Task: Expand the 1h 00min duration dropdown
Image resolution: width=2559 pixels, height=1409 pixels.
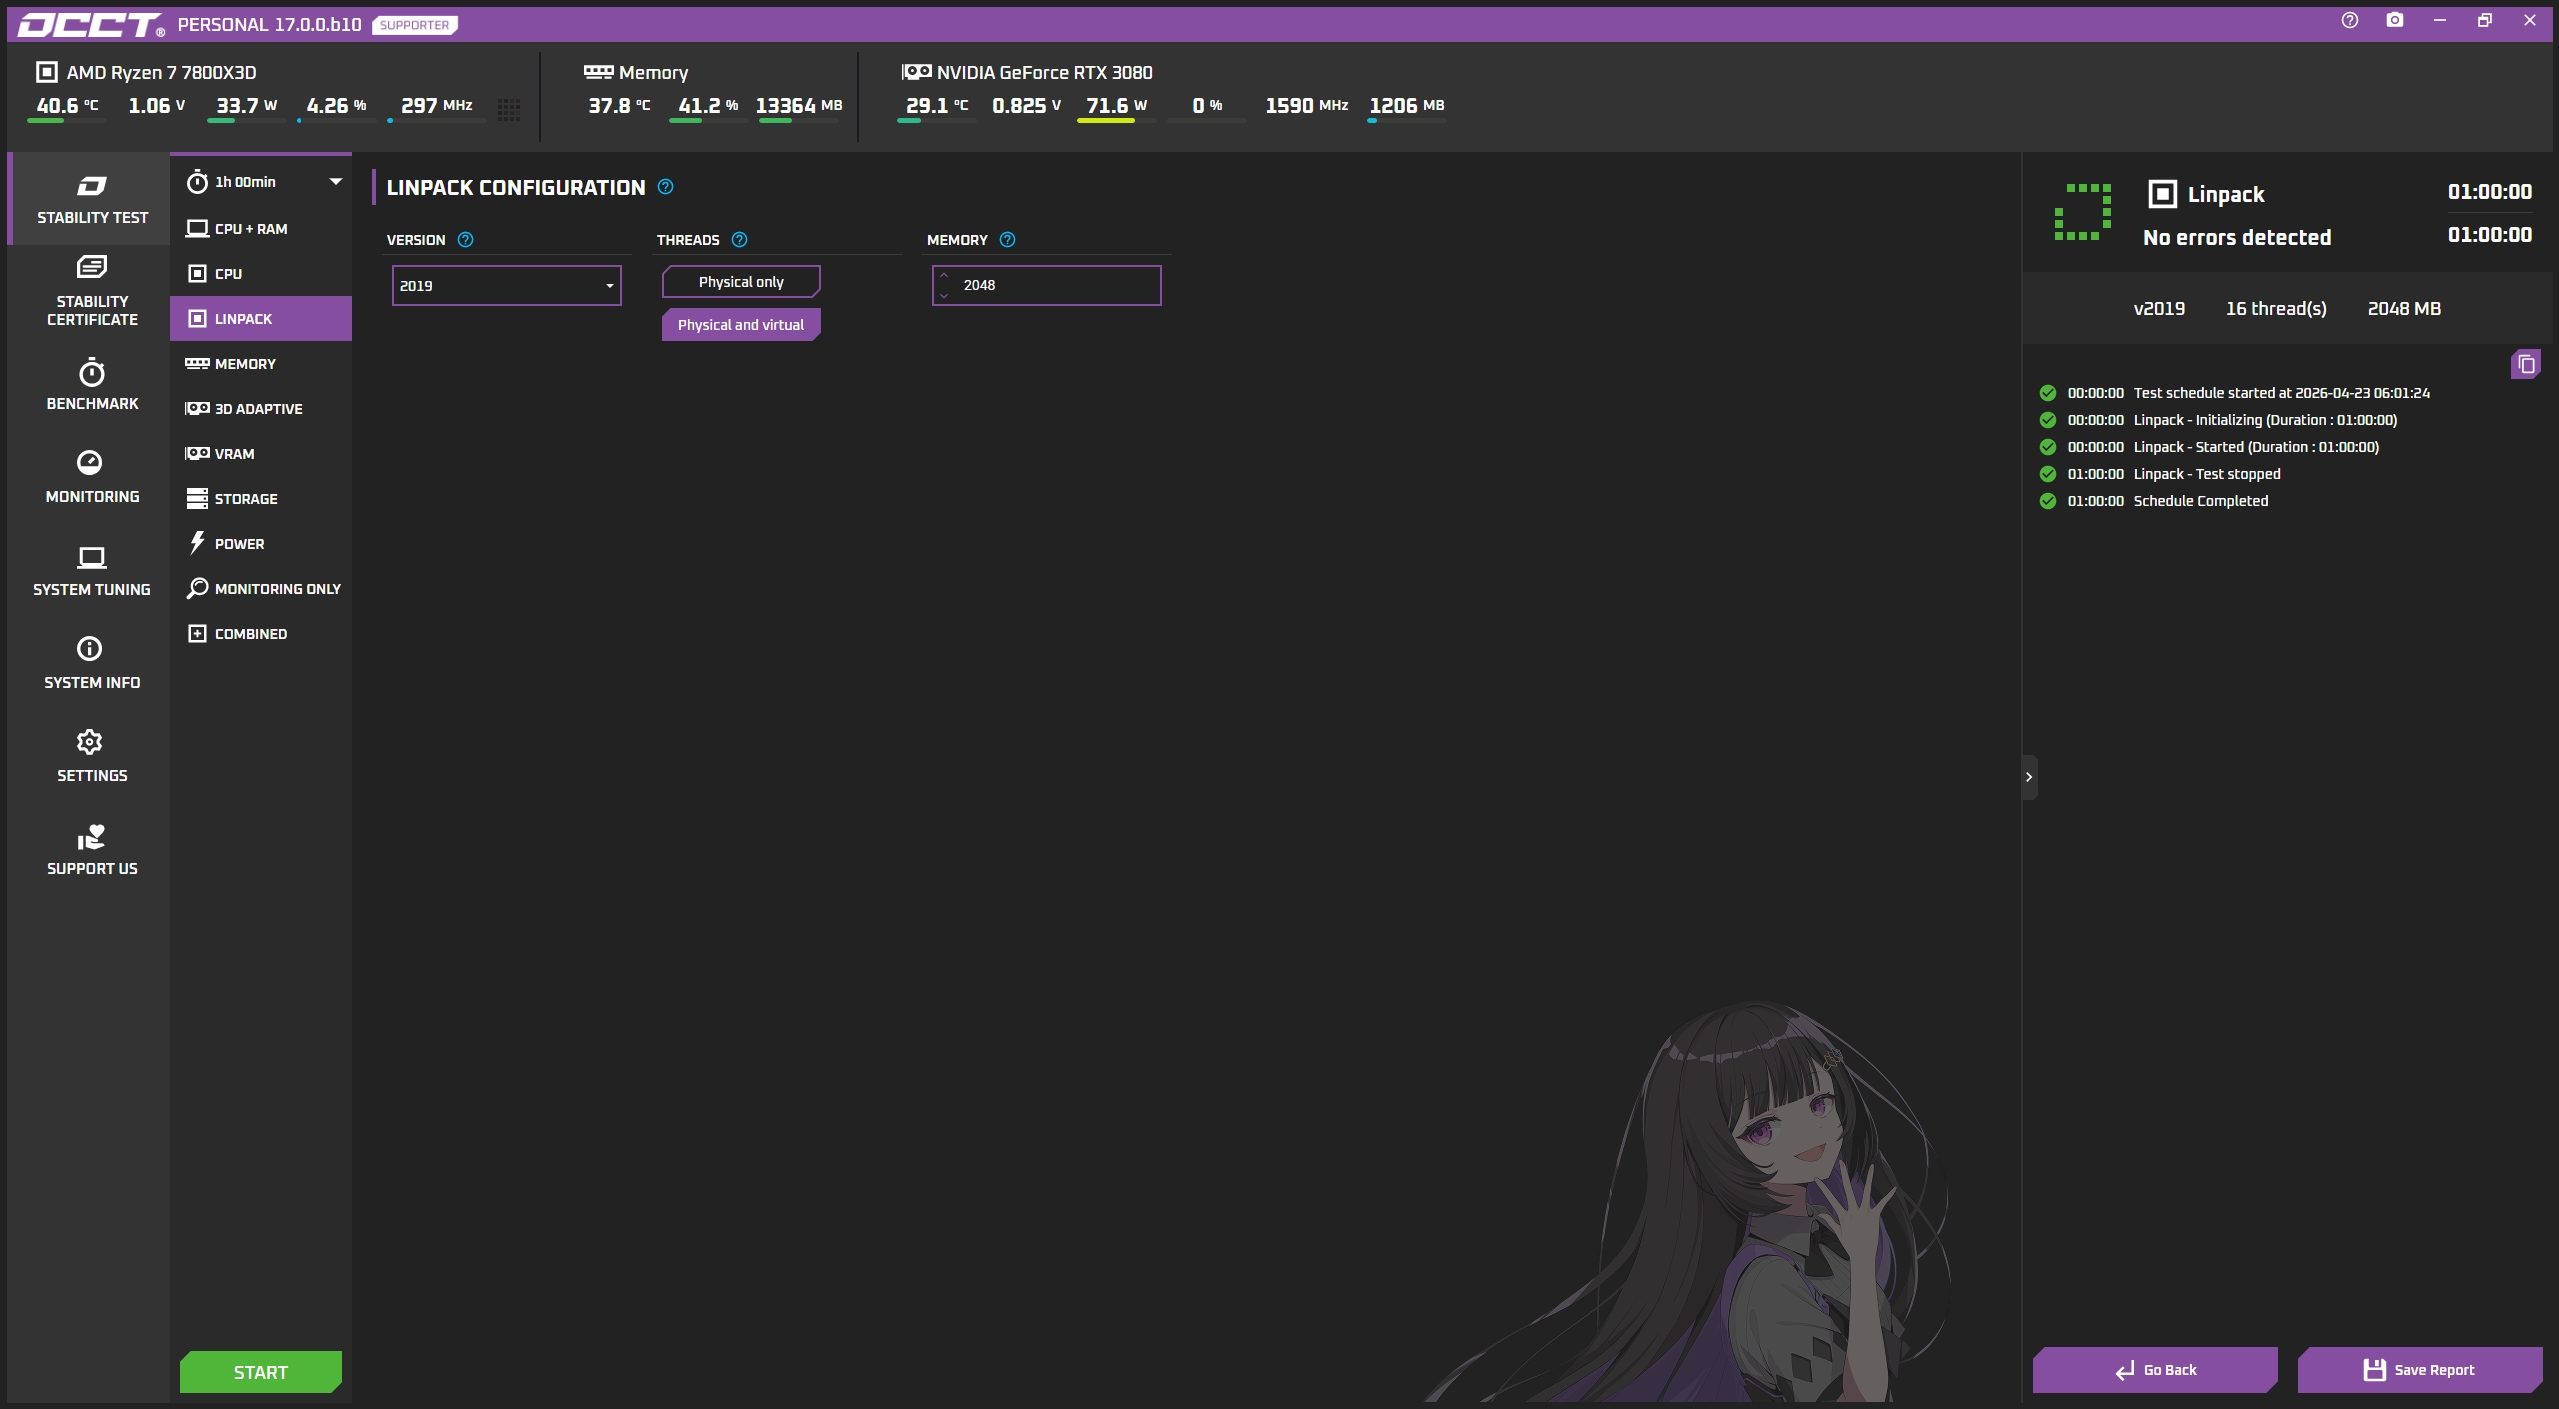Action: (x=335, y=182)
